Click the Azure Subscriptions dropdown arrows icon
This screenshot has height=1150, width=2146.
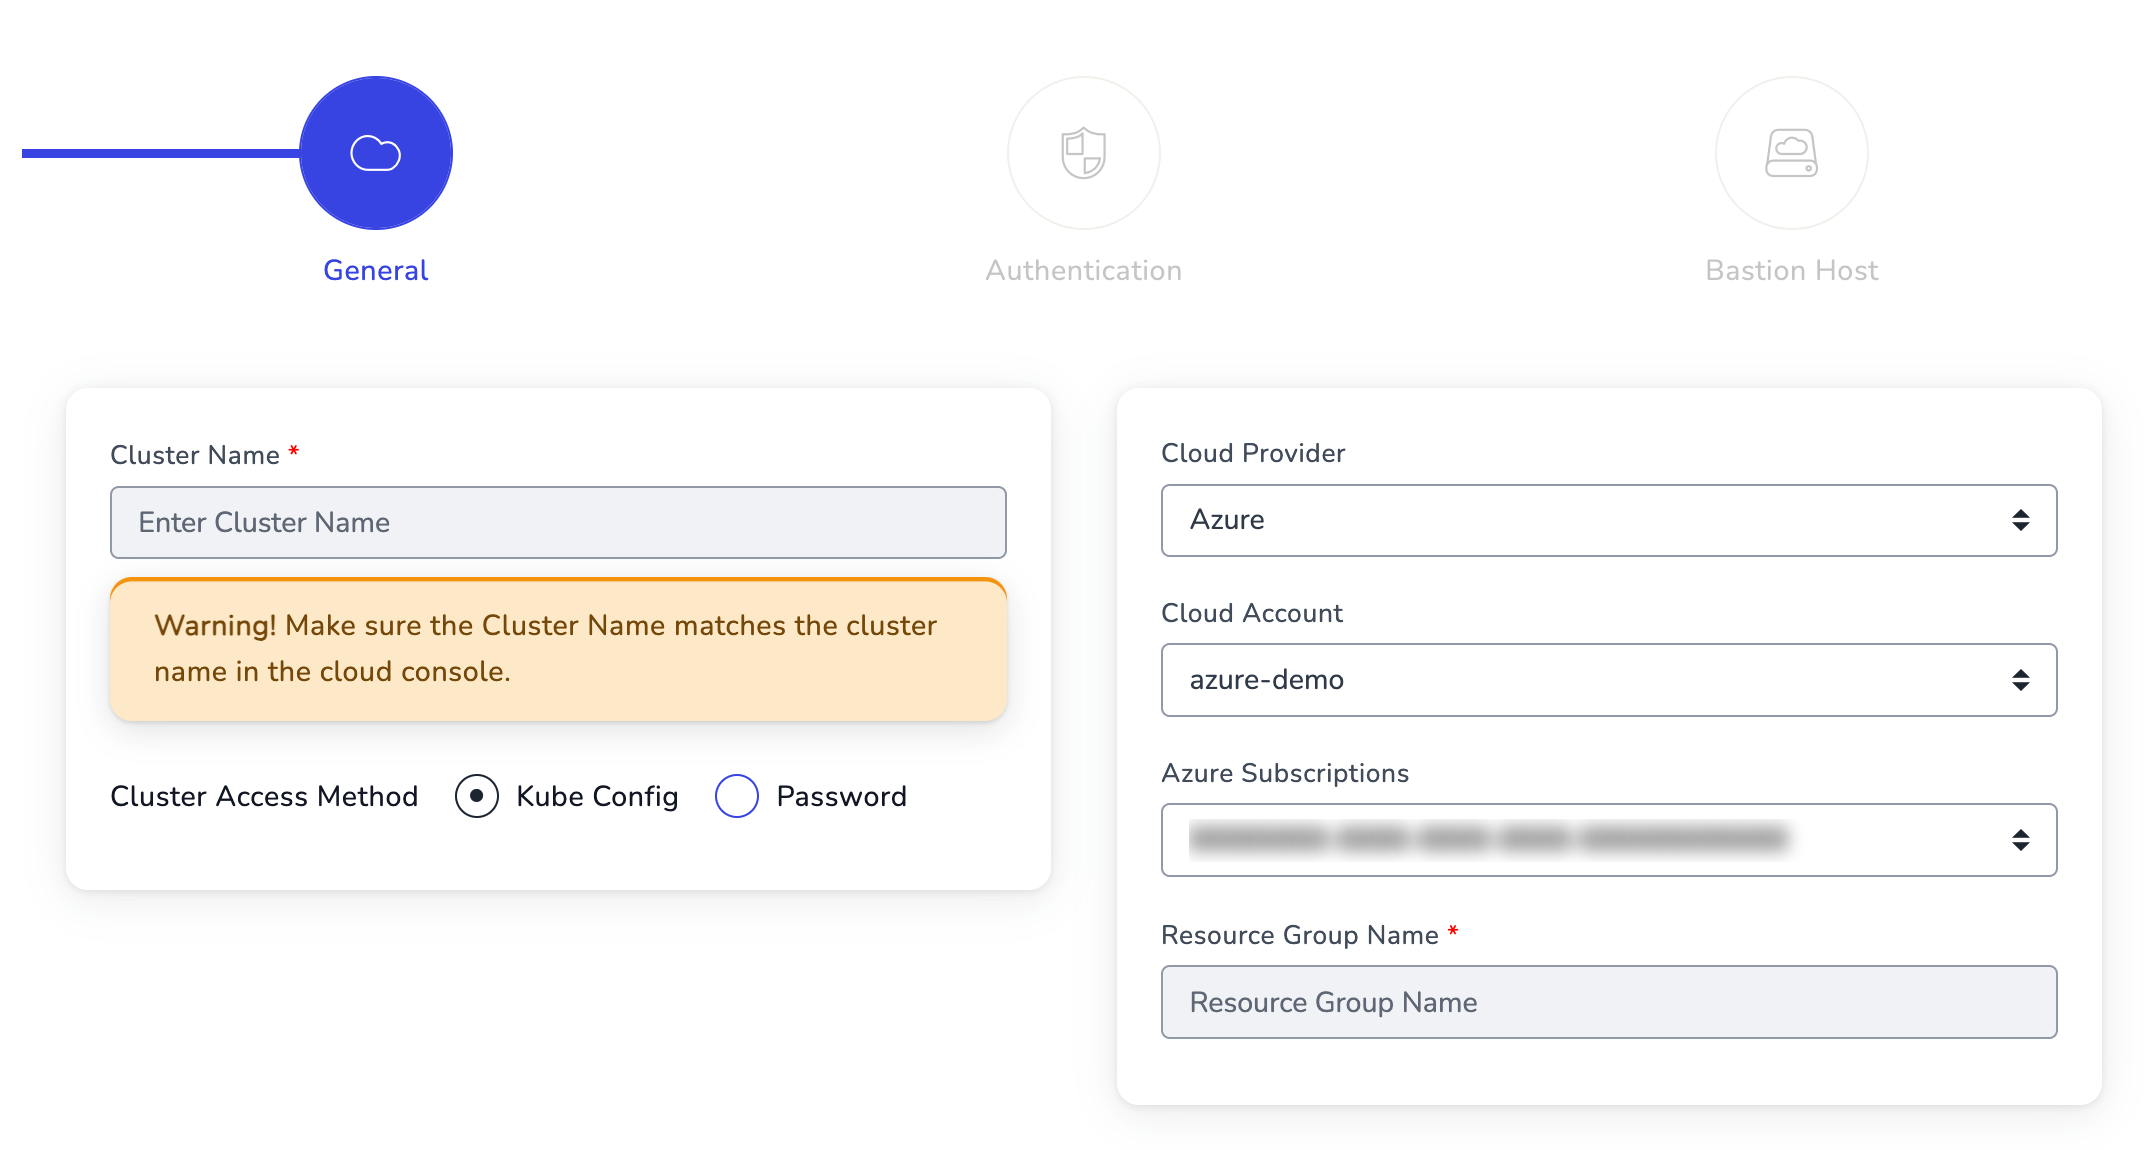[2020, 840]
